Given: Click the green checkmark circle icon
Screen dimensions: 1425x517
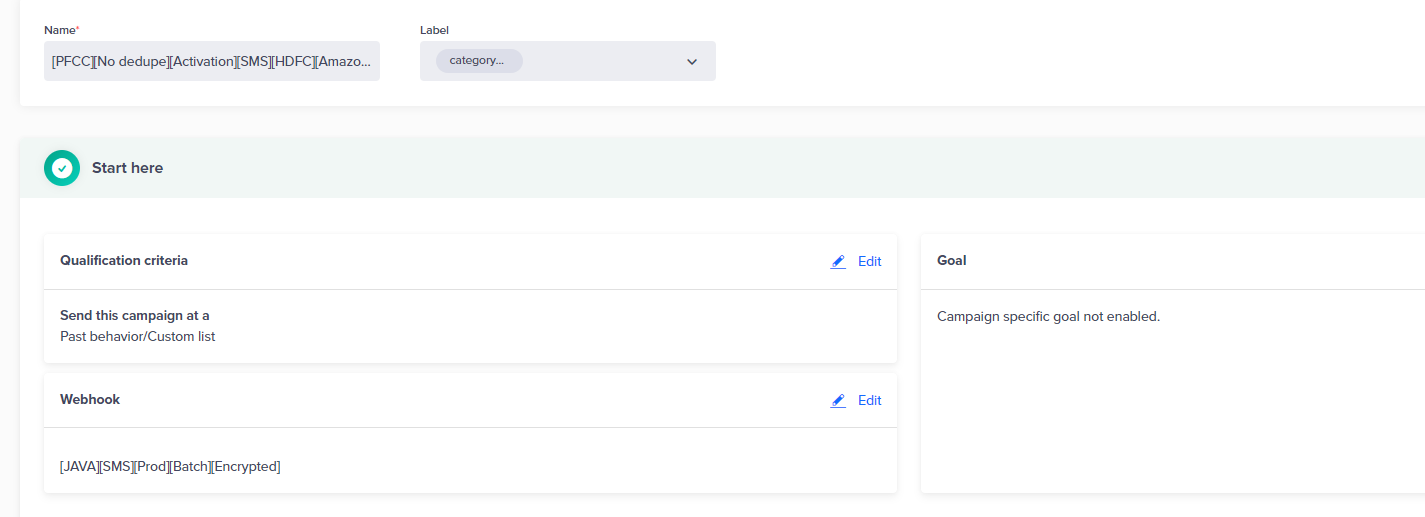Looking at the screenshot, I should (62, 168).
